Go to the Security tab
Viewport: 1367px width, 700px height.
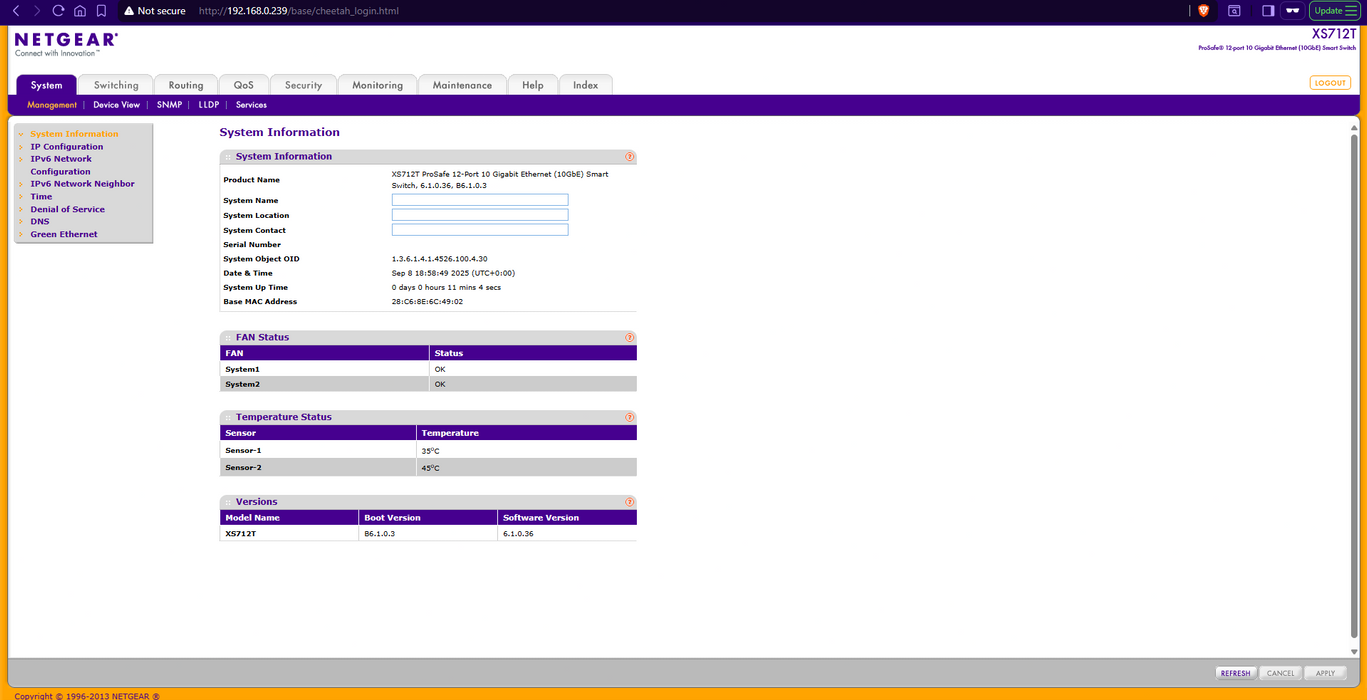(303, 85)
